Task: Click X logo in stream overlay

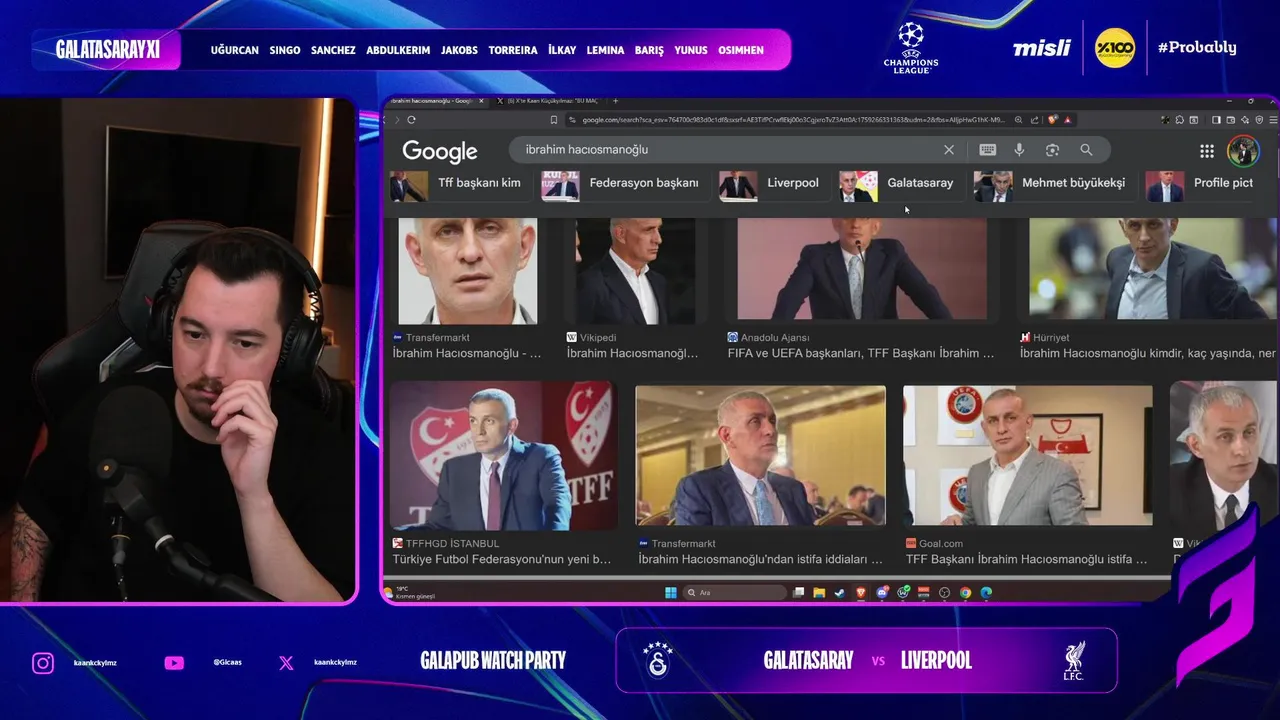Action: (286, 662)
